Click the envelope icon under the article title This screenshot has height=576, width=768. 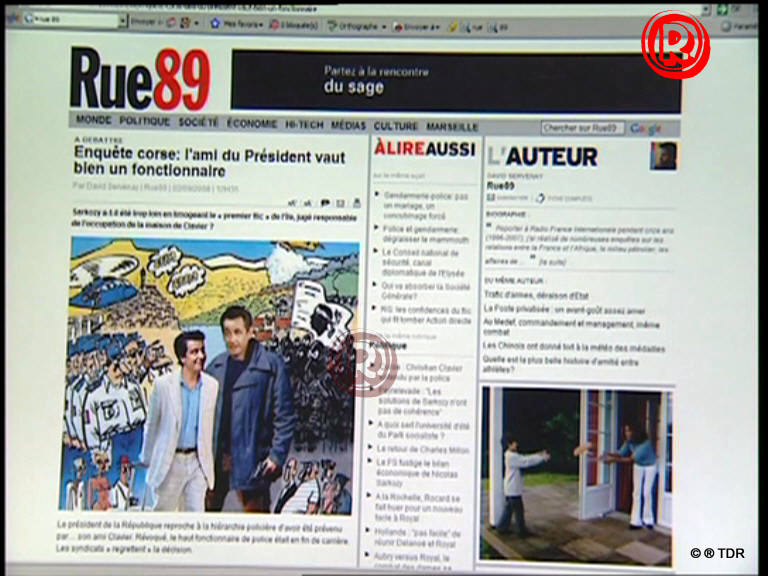(340, 203)
